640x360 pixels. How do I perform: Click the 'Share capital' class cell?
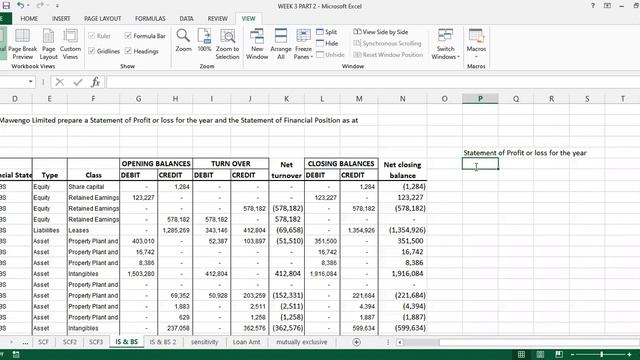coord(93,187)
